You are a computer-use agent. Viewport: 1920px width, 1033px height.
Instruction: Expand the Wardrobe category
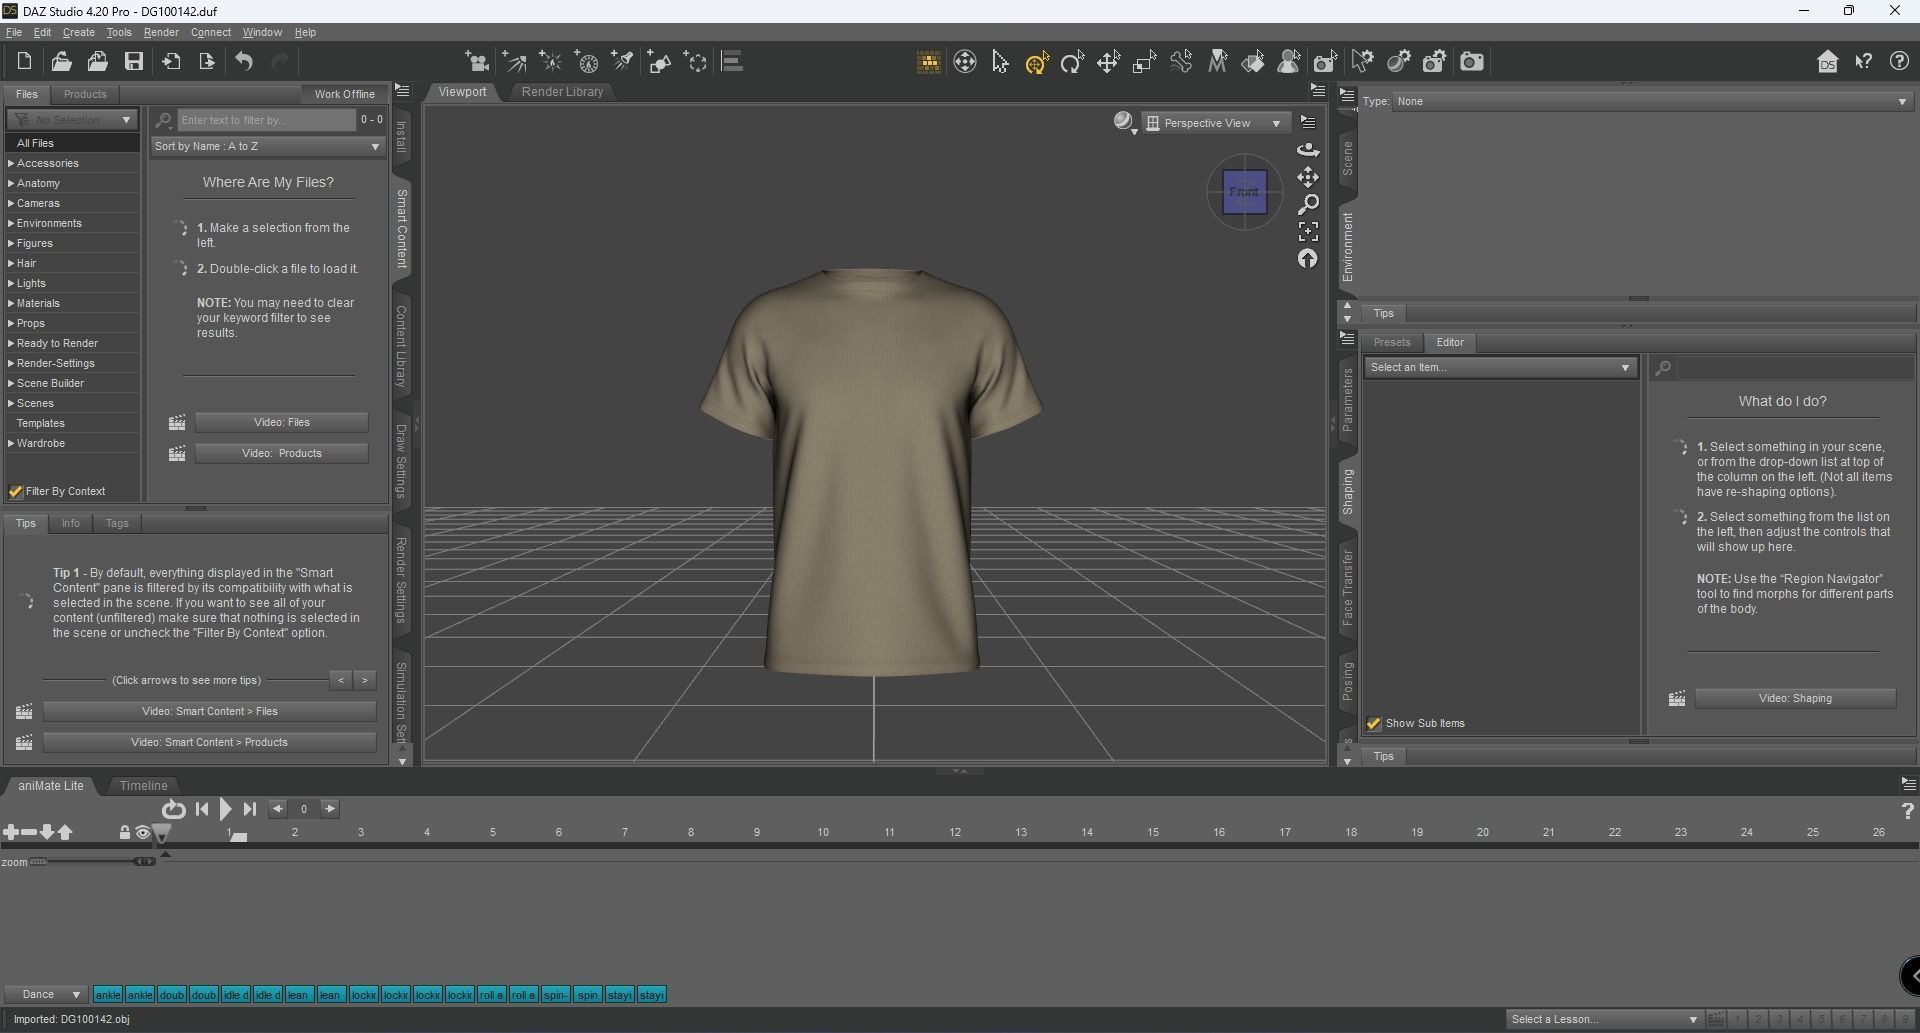[11, 443]
